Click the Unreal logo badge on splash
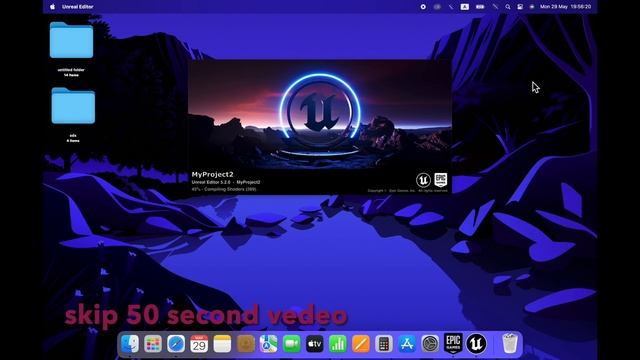640x360 pixels. pos(423,180)
